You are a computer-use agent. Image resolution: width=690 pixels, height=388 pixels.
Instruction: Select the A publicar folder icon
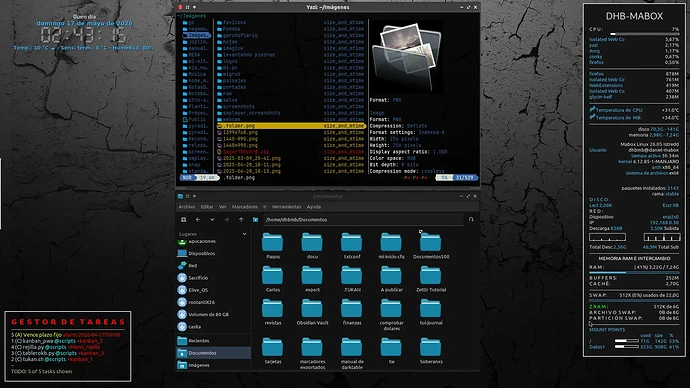(x=391, y=275)
